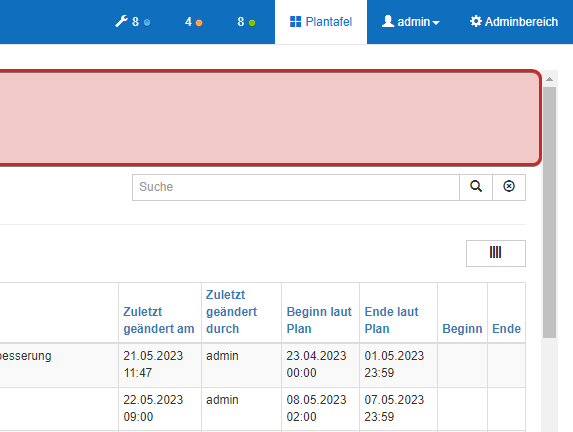Sort by Beginn column header

coord(462,329)
